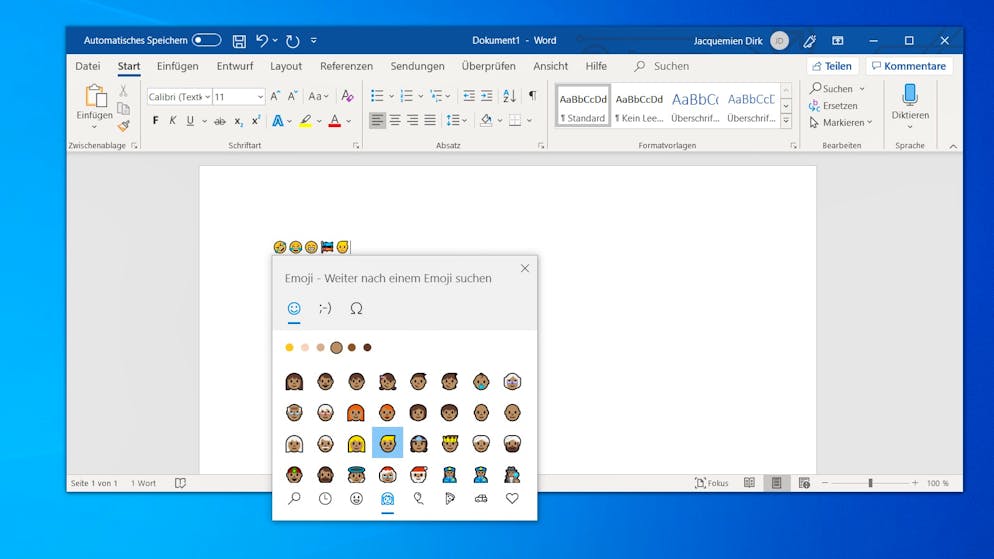The image size is (994, 559).
Task: Justify text alignment
Action: [430, 120]
